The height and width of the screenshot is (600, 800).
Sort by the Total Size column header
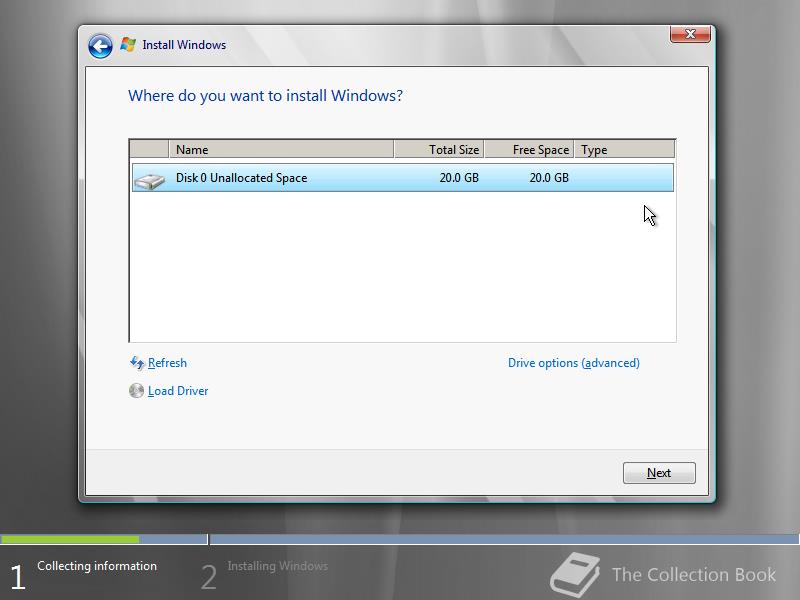pos(439,149)
